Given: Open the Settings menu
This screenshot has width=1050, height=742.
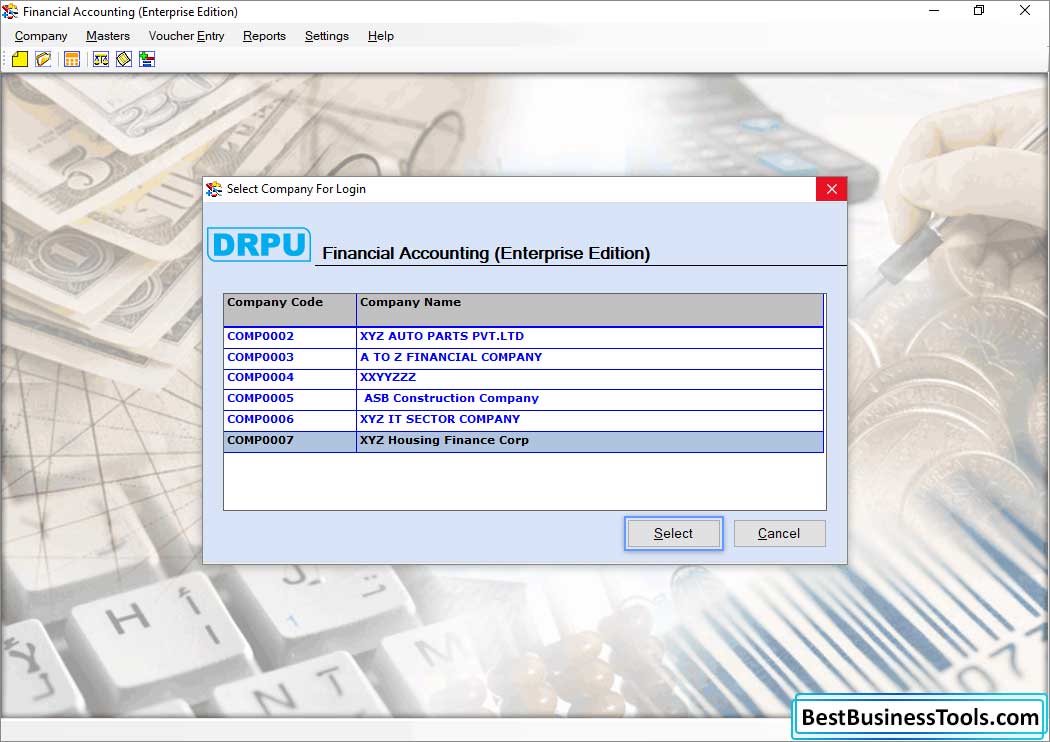Looking at the screenshot, I should click(327, 36).
